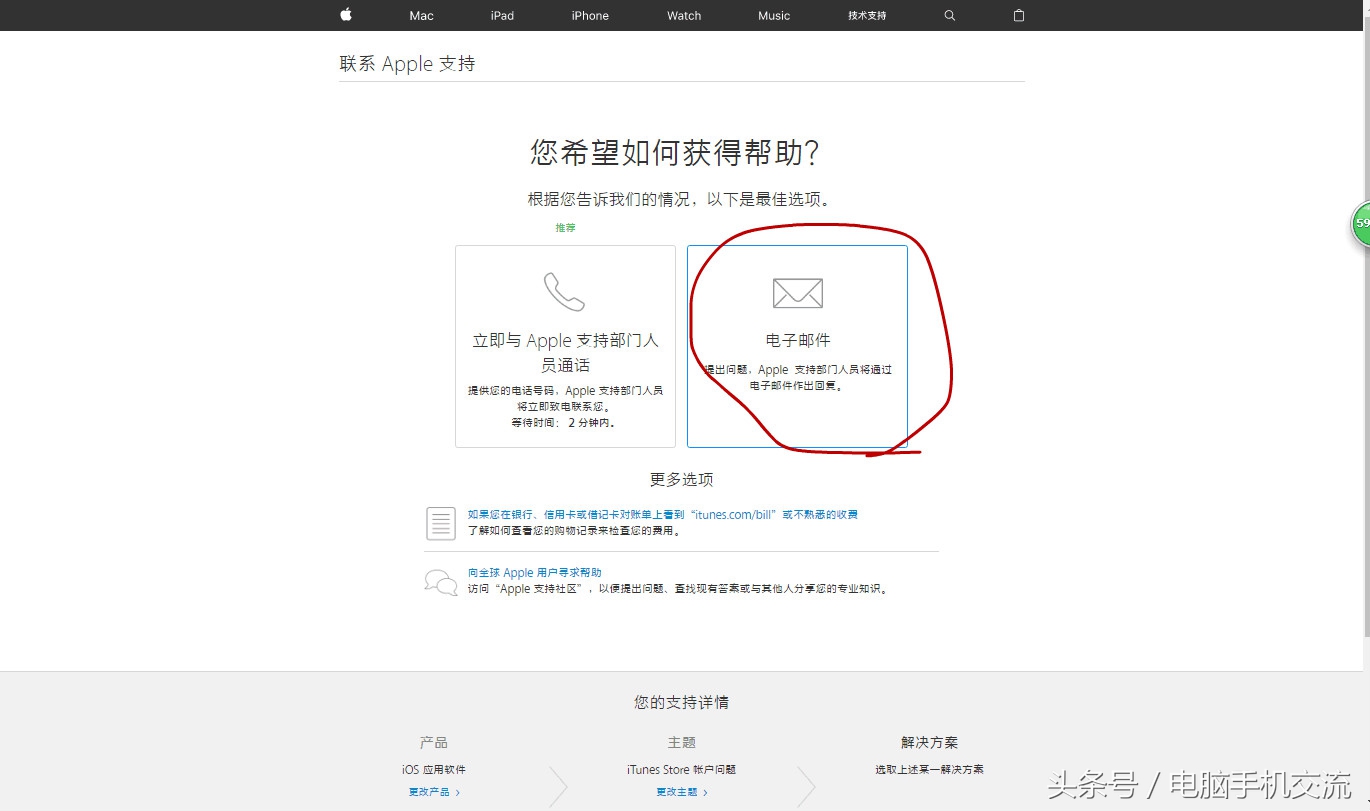Select the 电子邮件 support option card
The width and height of the screenshot is (1370, 811).
797,345
